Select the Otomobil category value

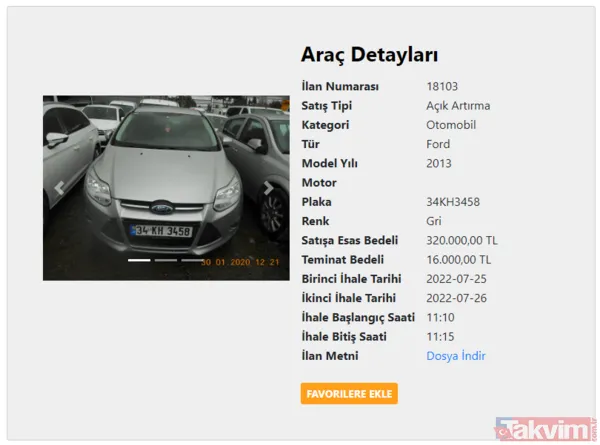pos(451,125)
